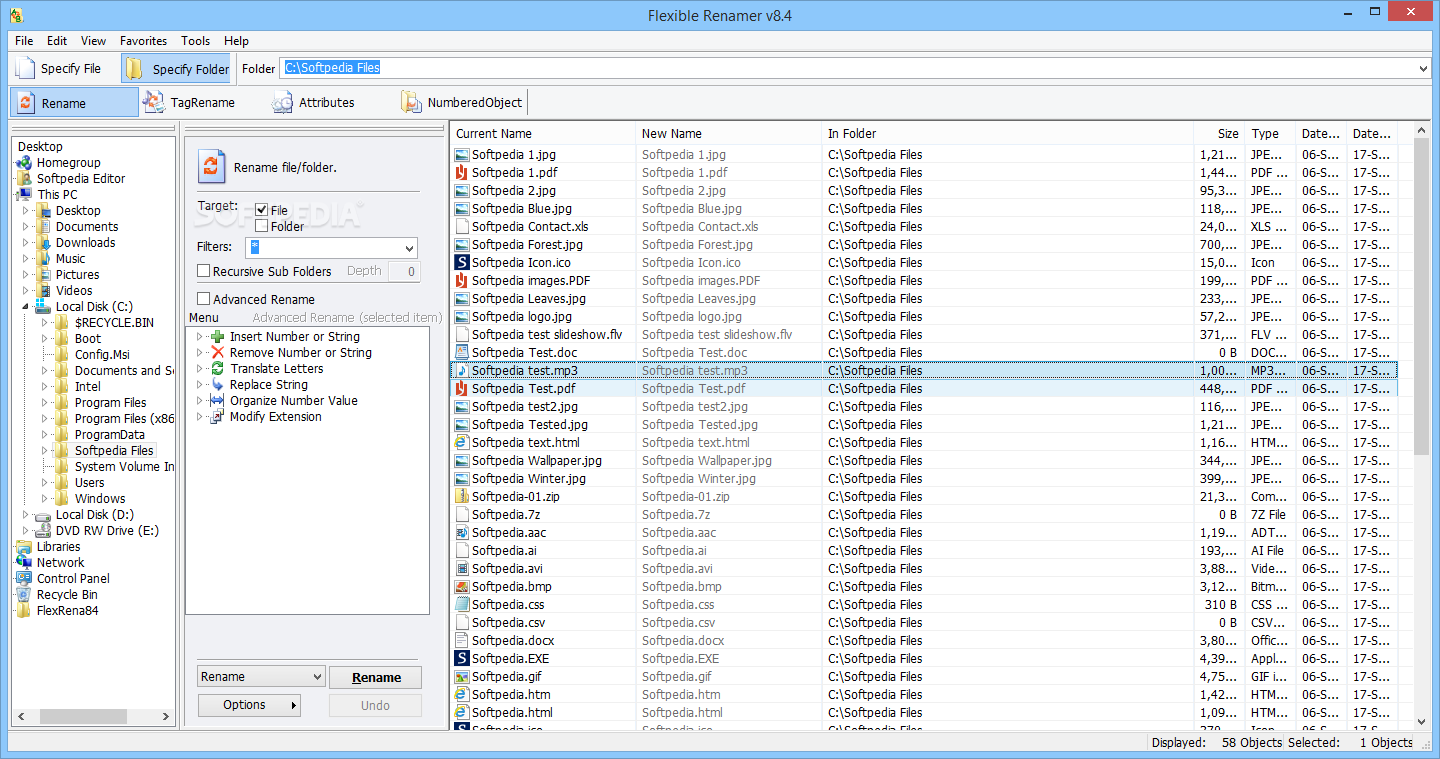The width and height of the screenshot is (1440, 759).
Task: Click the browser icon of Softpedia text.html
Action: pos(461,443)
